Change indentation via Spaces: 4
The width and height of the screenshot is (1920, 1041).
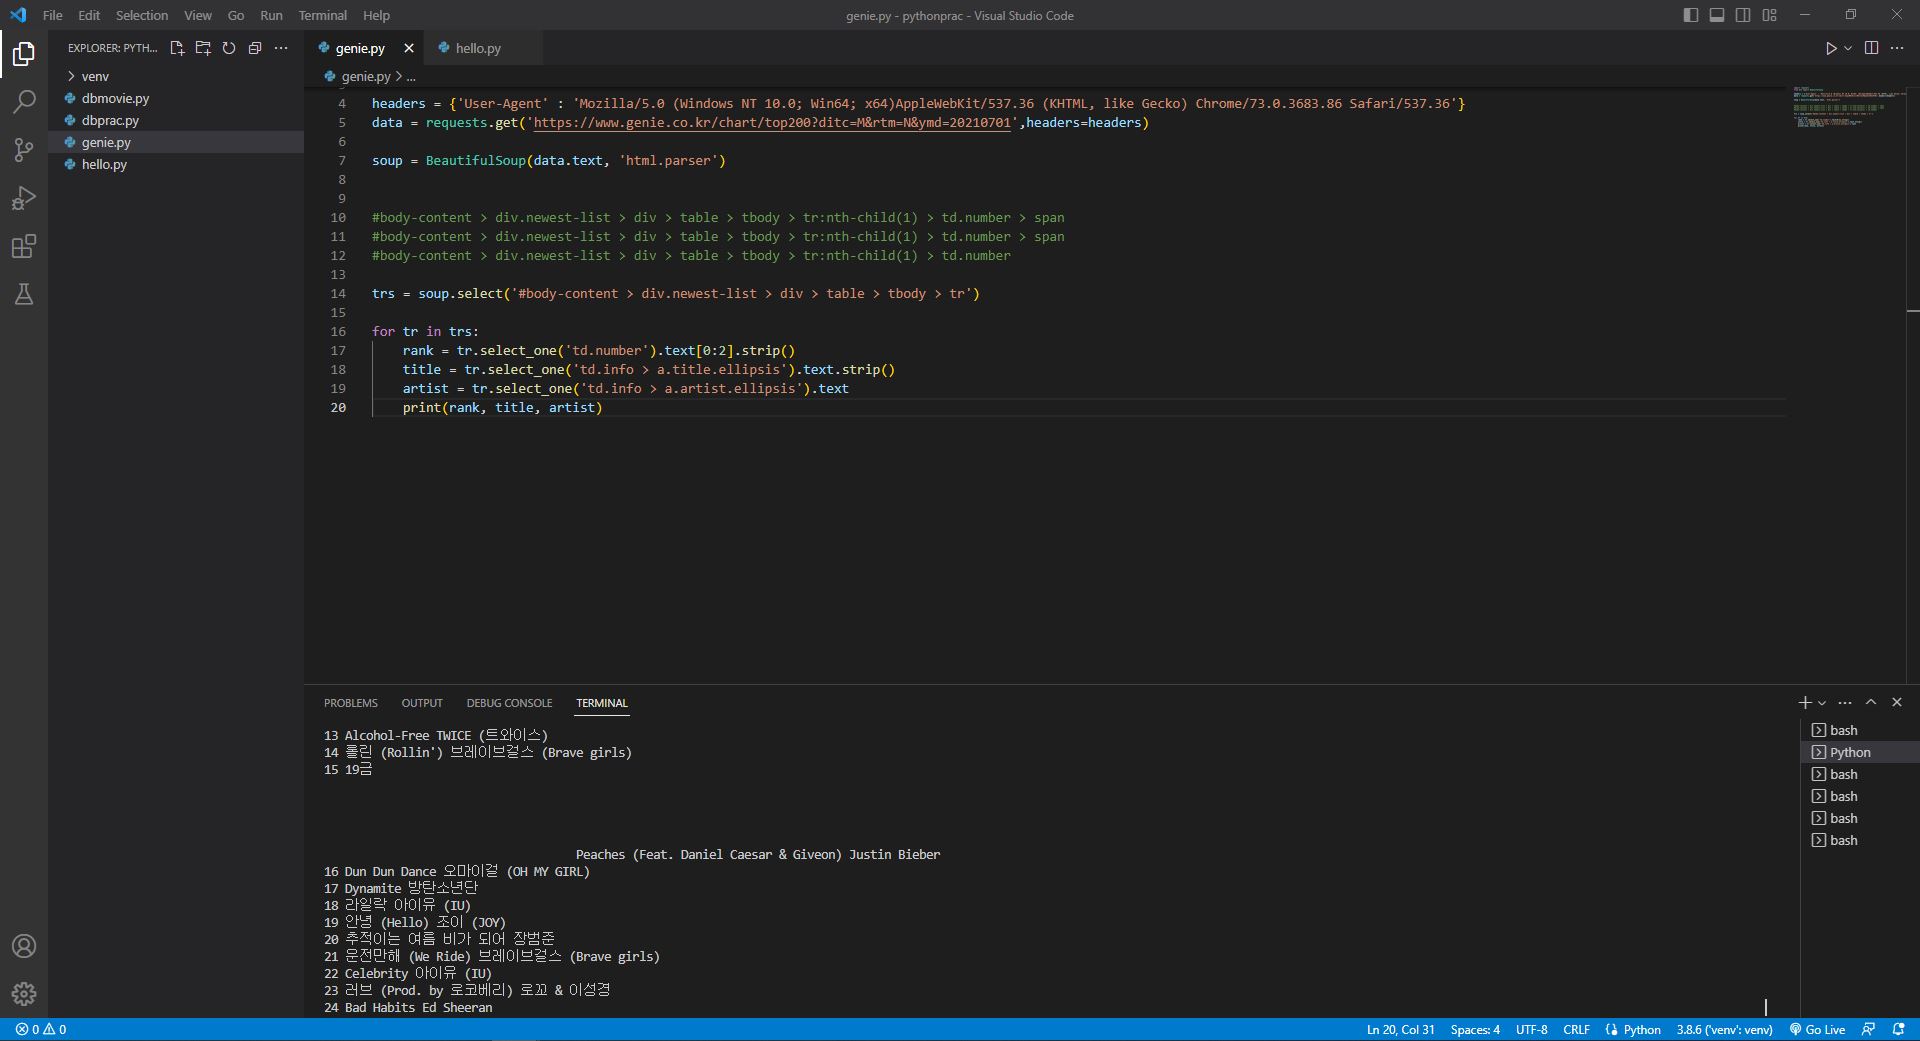[1475, 1029]
